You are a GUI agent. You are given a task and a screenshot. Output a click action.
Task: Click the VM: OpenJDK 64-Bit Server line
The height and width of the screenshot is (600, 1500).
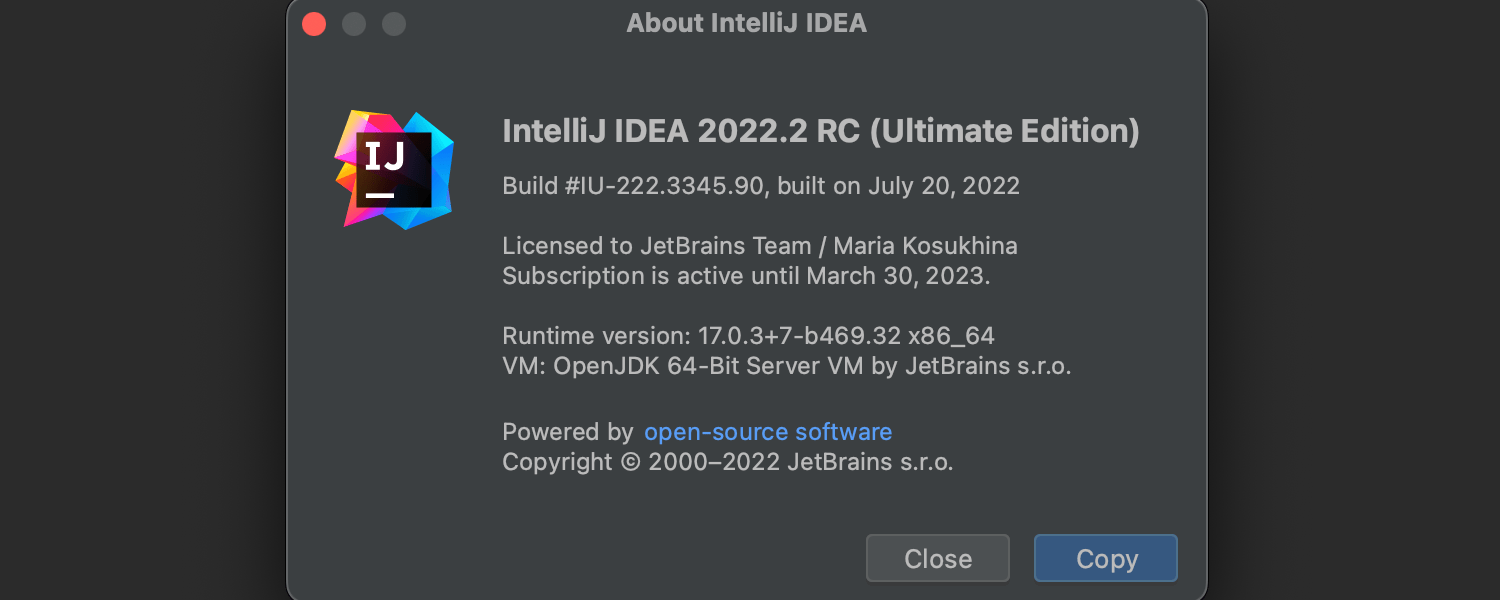click(x=786, y=366)
